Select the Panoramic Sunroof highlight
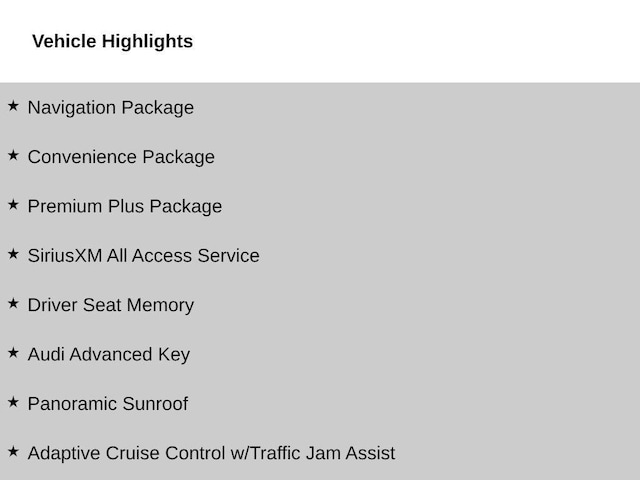640x480 pixels. [108, 404]
